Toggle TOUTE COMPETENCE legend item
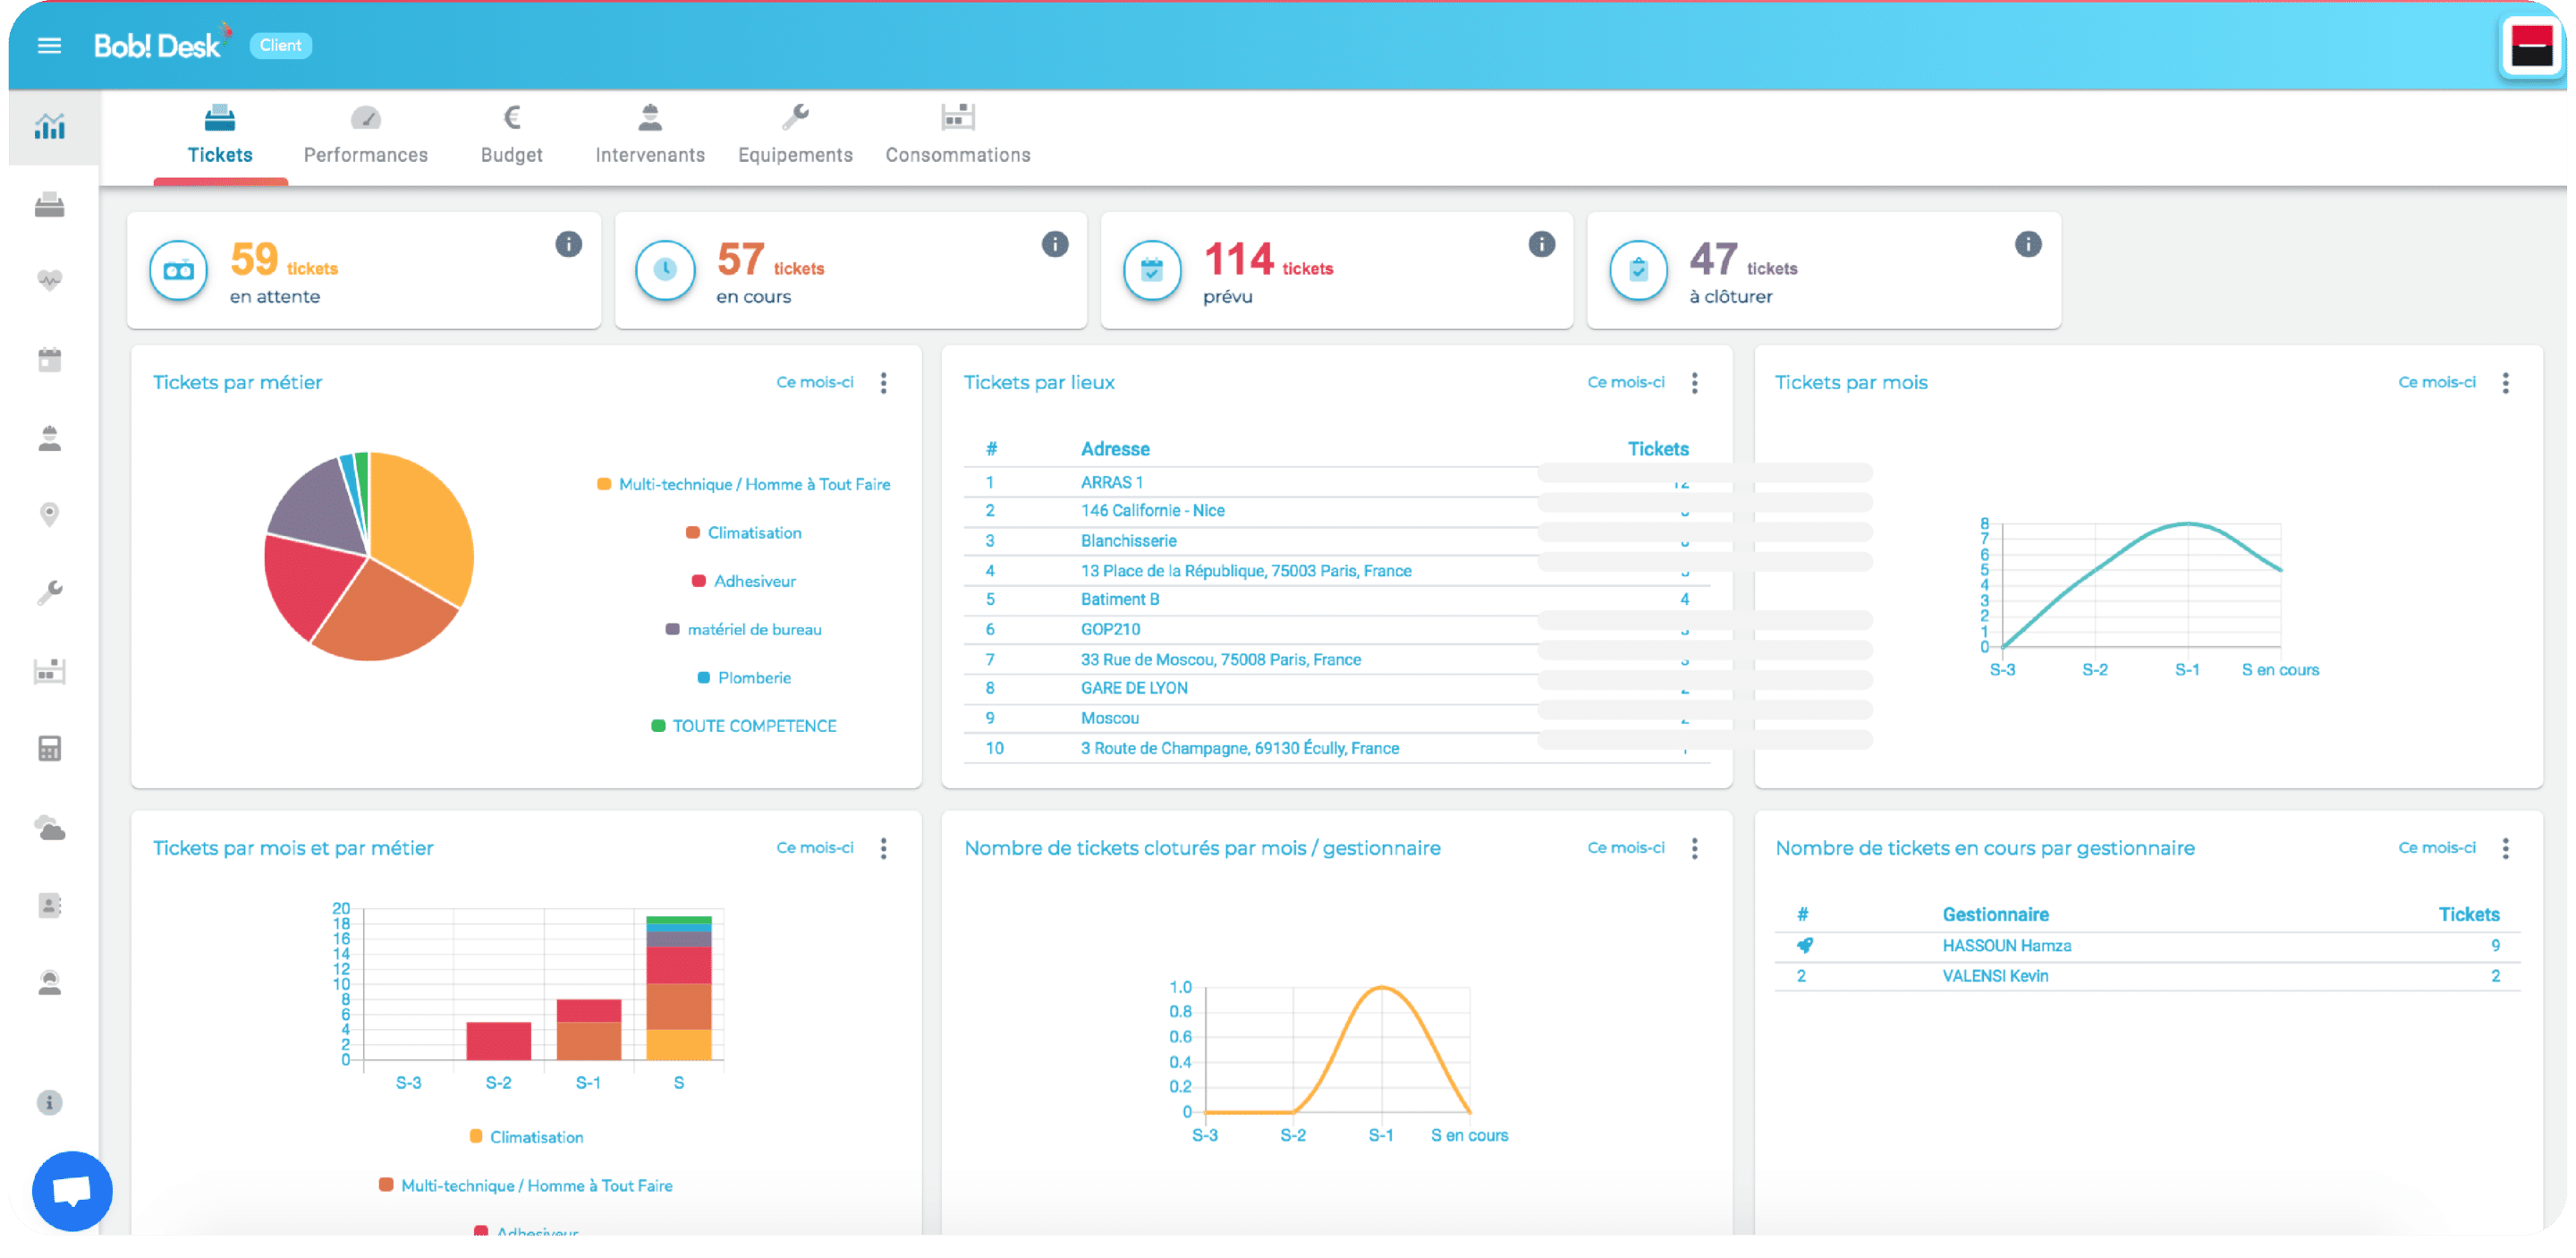Image resolution: width=2576 pixels, height=1258 pixels. coord(744,727)
